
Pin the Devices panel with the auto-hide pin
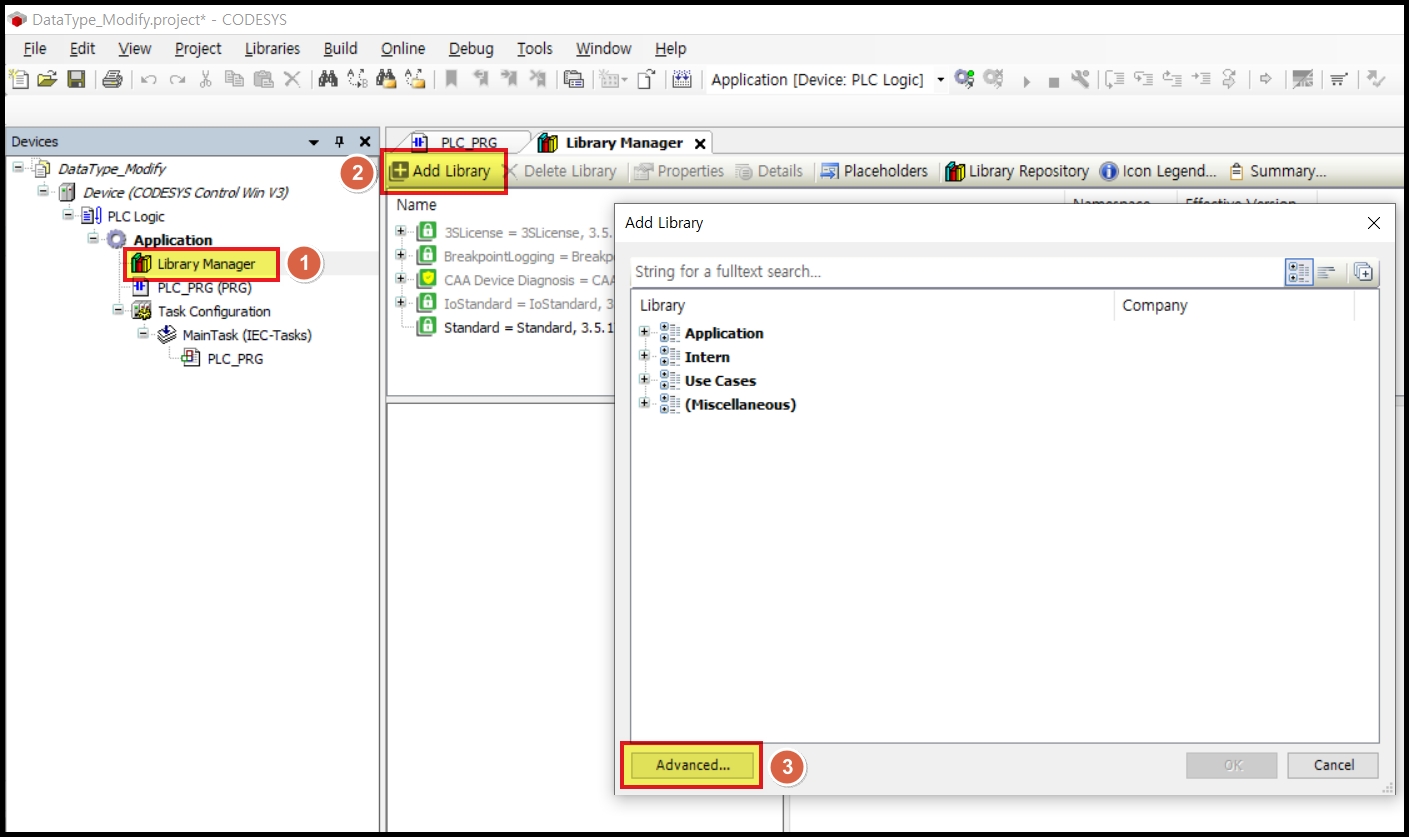[x=340, y=142]
